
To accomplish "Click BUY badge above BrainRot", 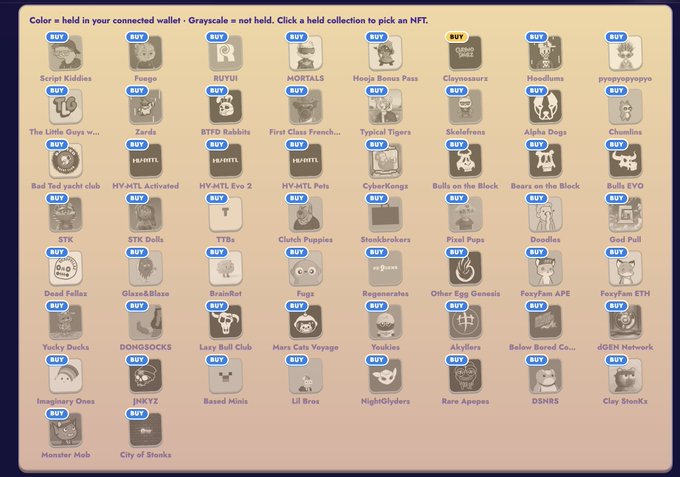I will pyautogui.click(x=216, y=252).
